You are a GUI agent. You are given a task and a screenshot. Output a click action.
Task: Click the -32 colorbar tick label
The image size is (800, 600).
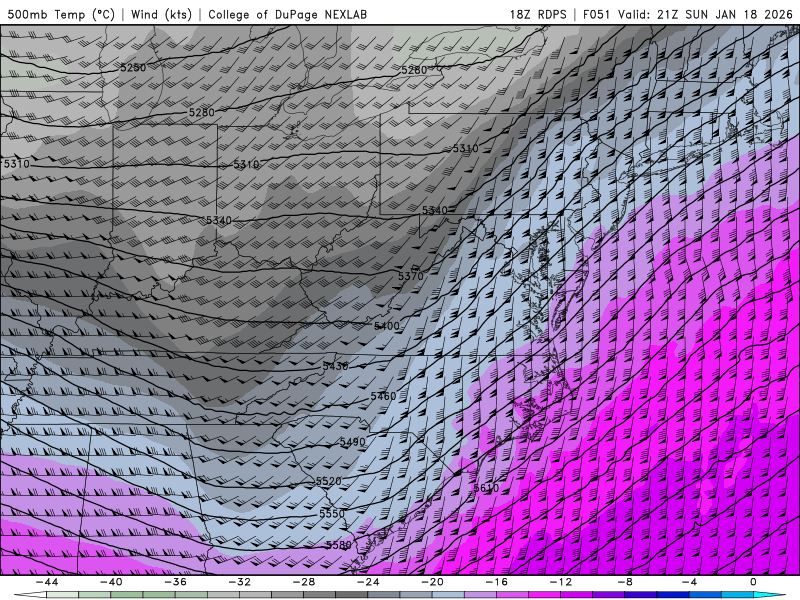[240, 582]
